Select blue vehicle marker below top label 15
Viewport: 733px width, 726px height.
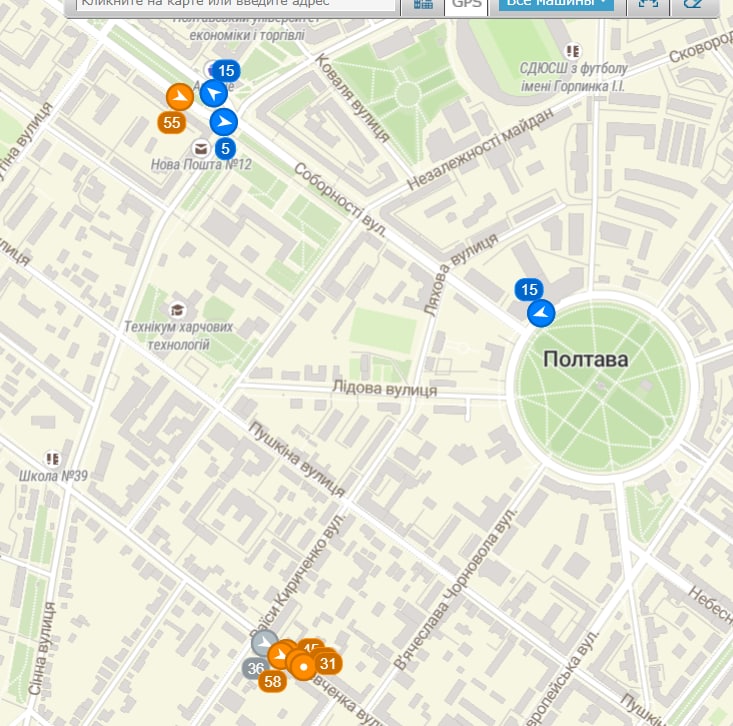coord(214,93)
